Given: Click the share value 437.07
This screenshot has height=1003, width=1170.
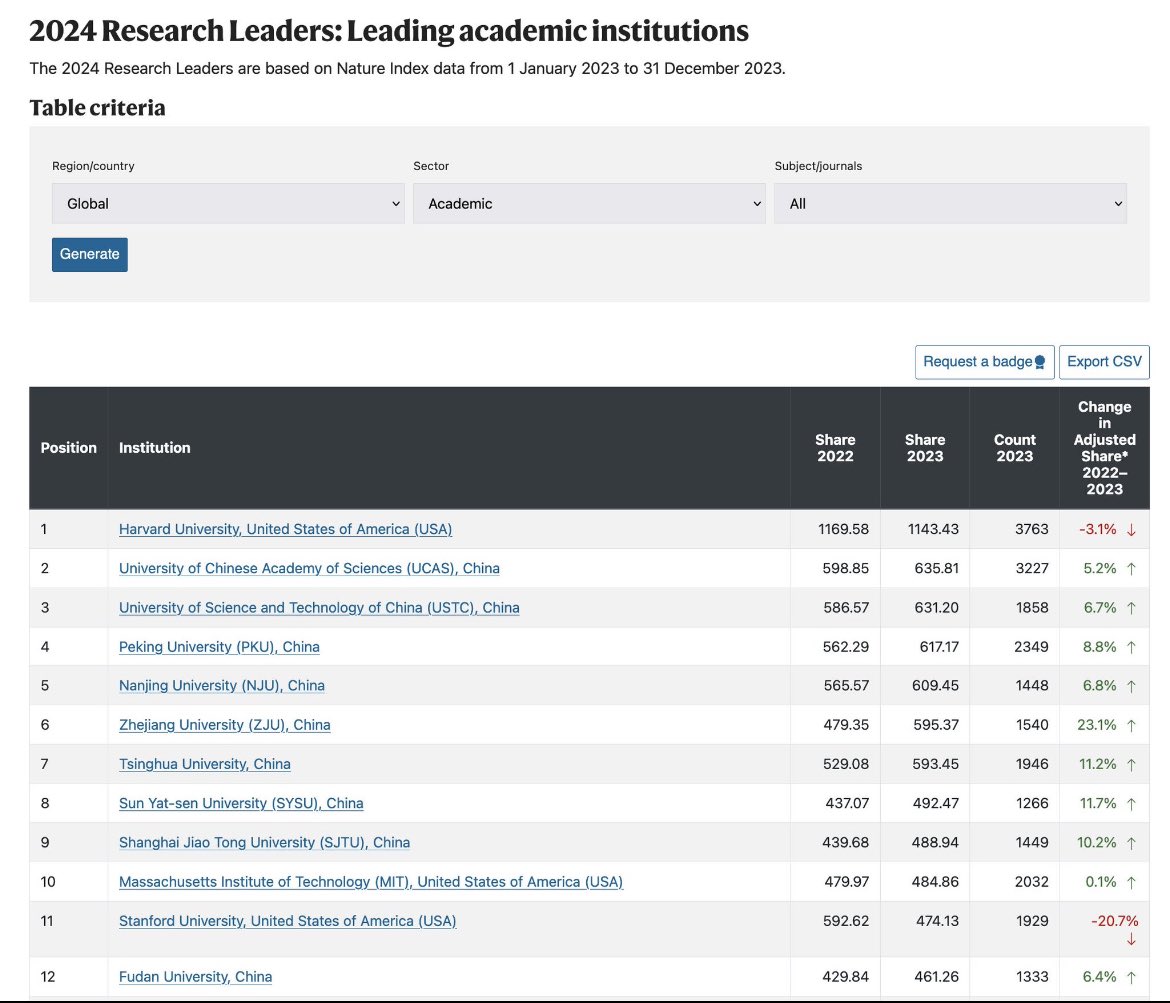Looking at the screenshot, I should point(847,804).
